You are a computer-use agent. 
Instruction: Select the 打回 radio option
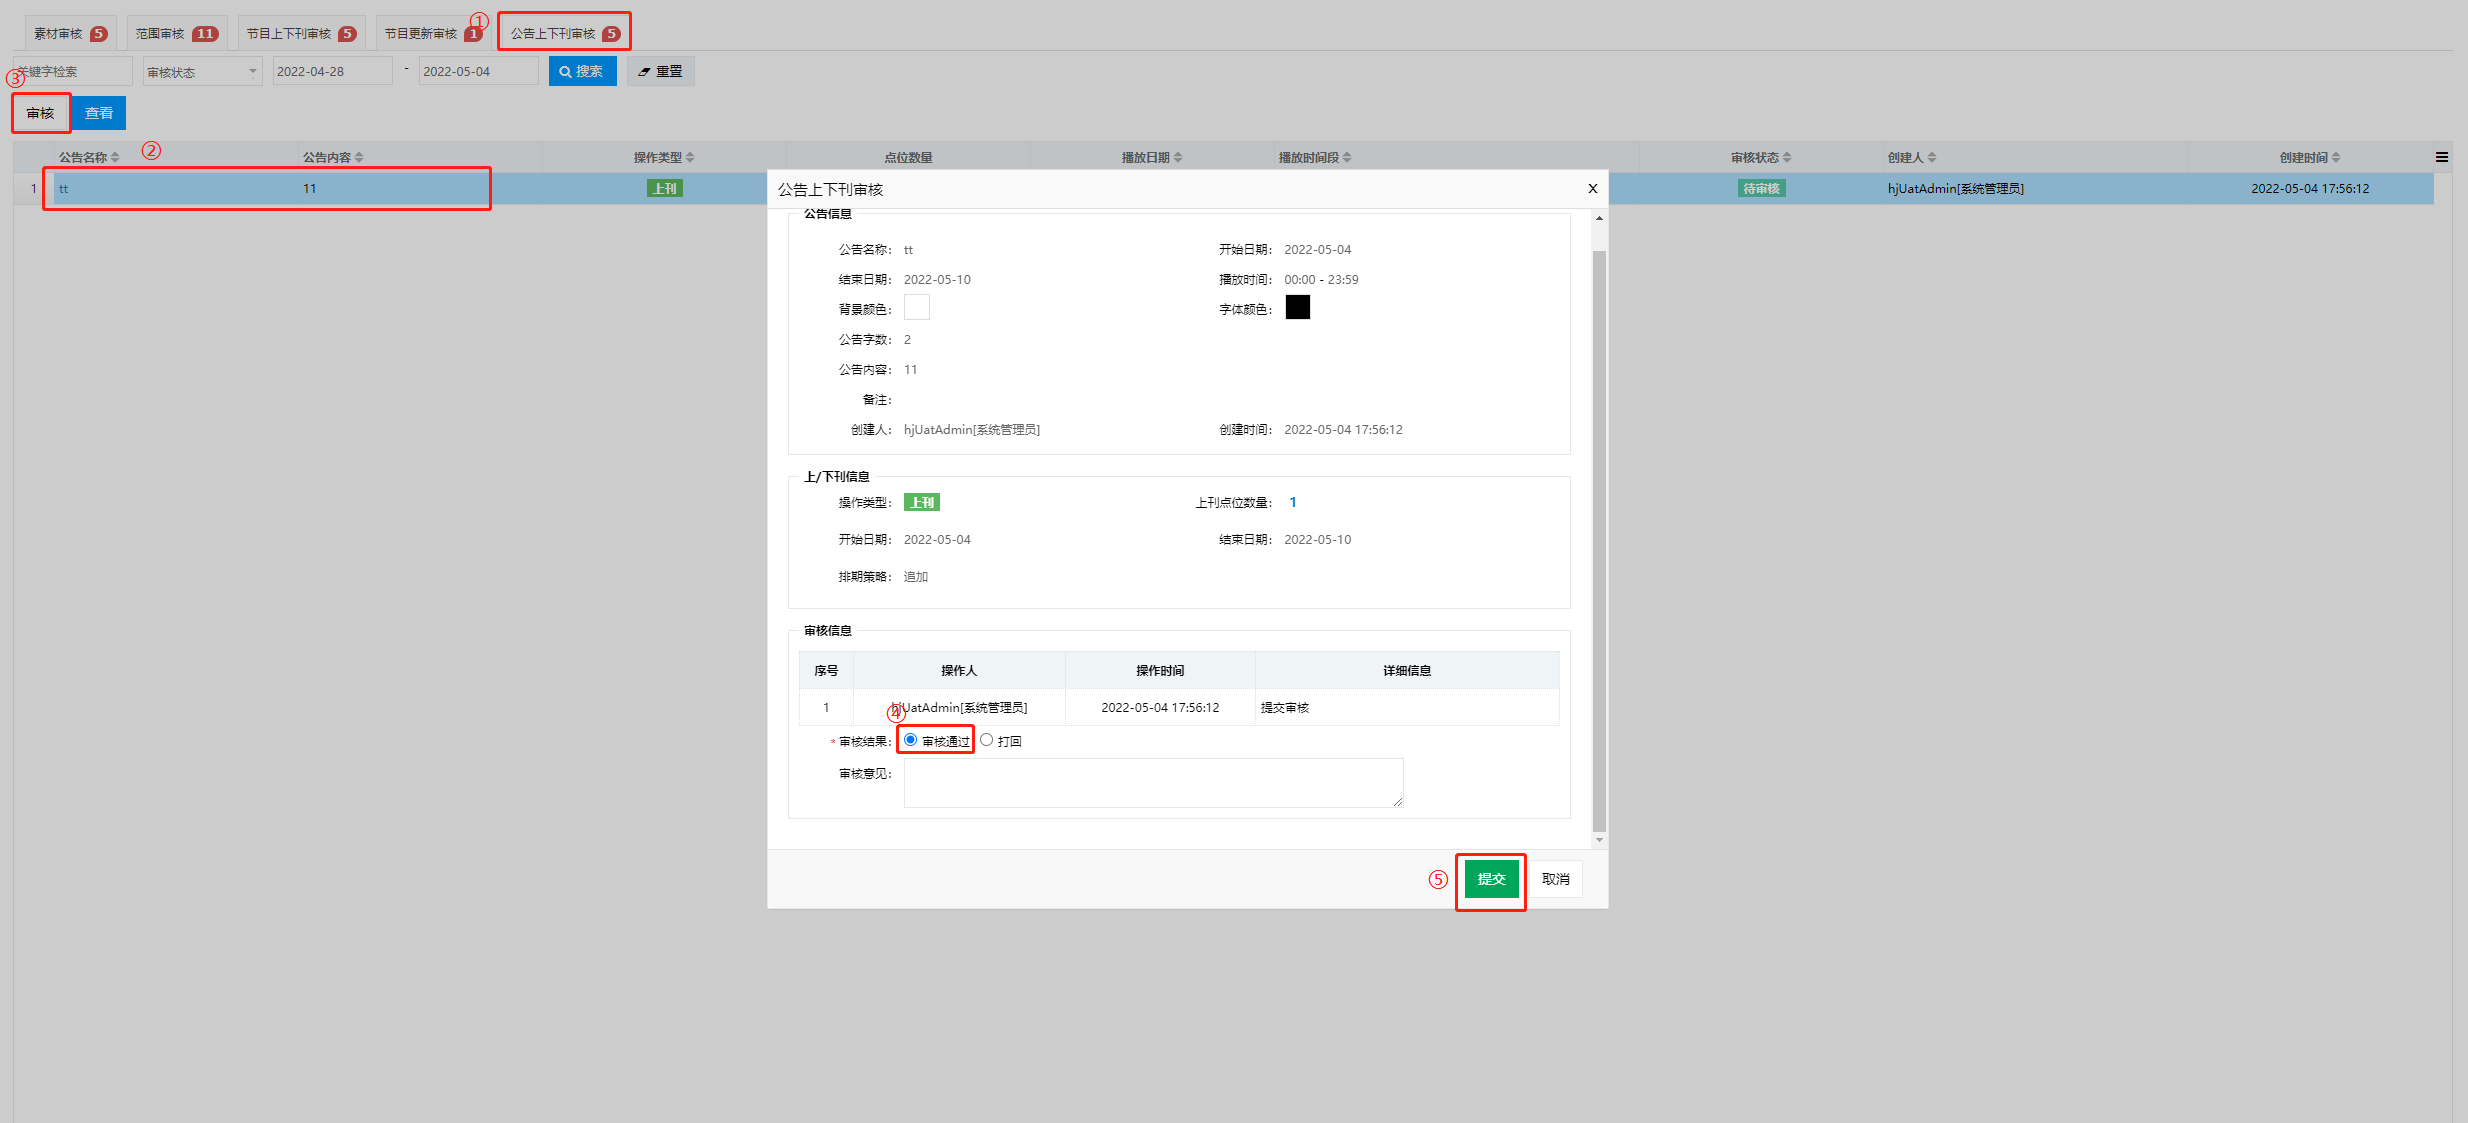tap(987, 740)
